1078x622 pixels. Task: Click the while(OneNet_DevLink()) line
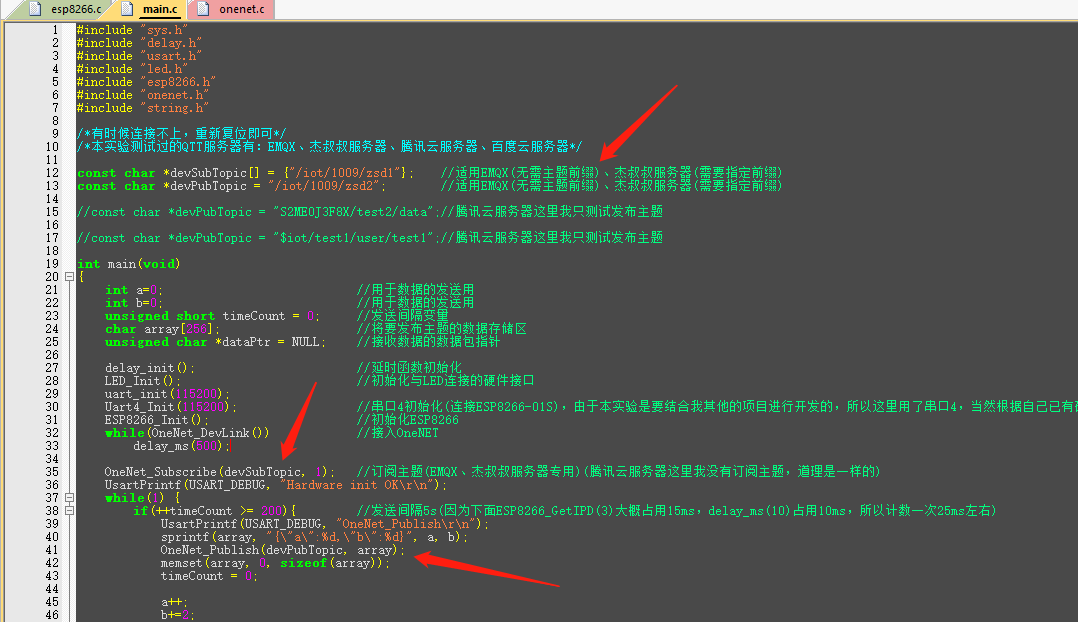pos(187,433)
